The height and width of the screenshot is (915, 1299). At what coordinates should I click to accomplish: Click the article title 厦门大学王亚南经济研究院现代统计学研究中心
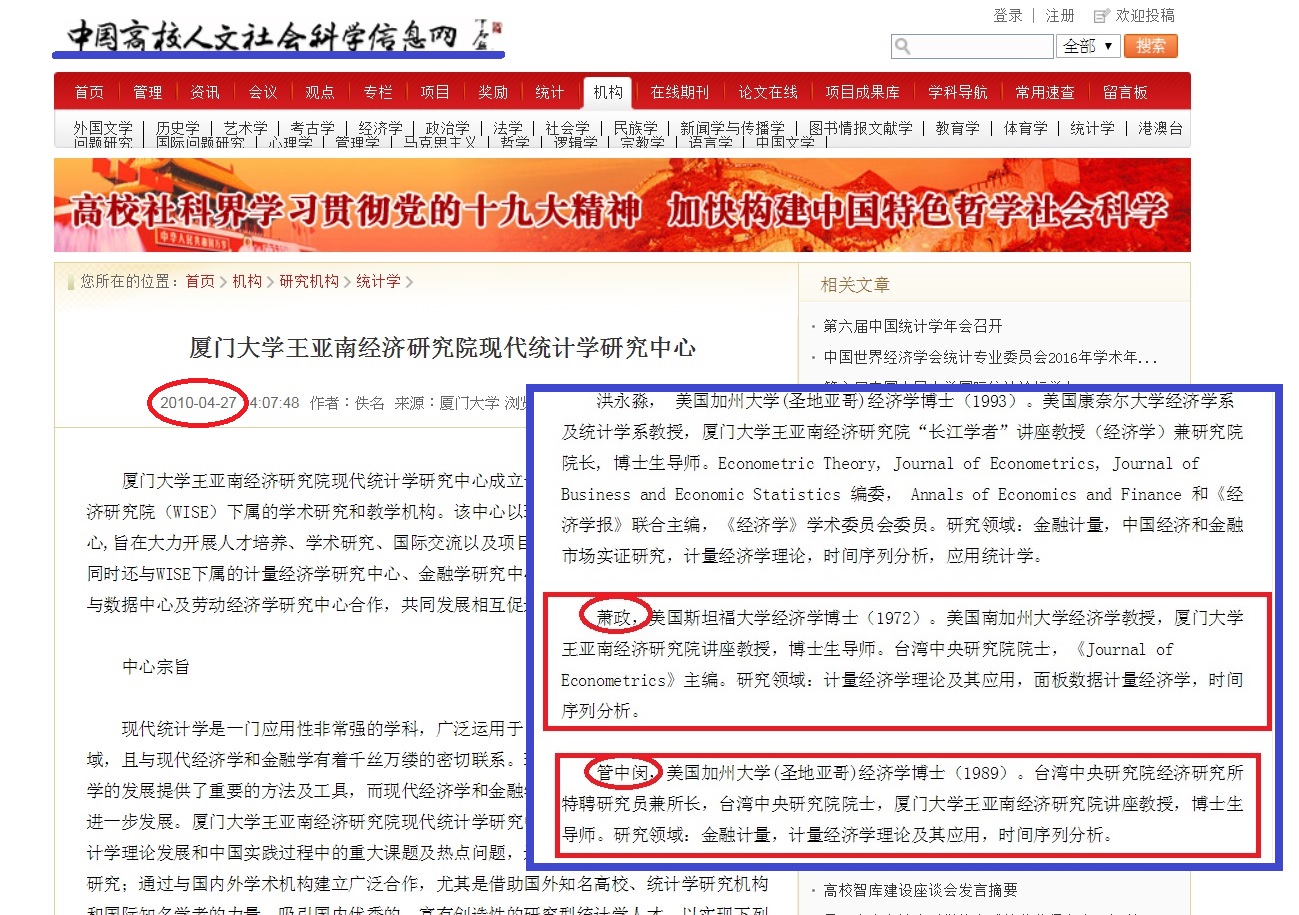pos(442,348)
